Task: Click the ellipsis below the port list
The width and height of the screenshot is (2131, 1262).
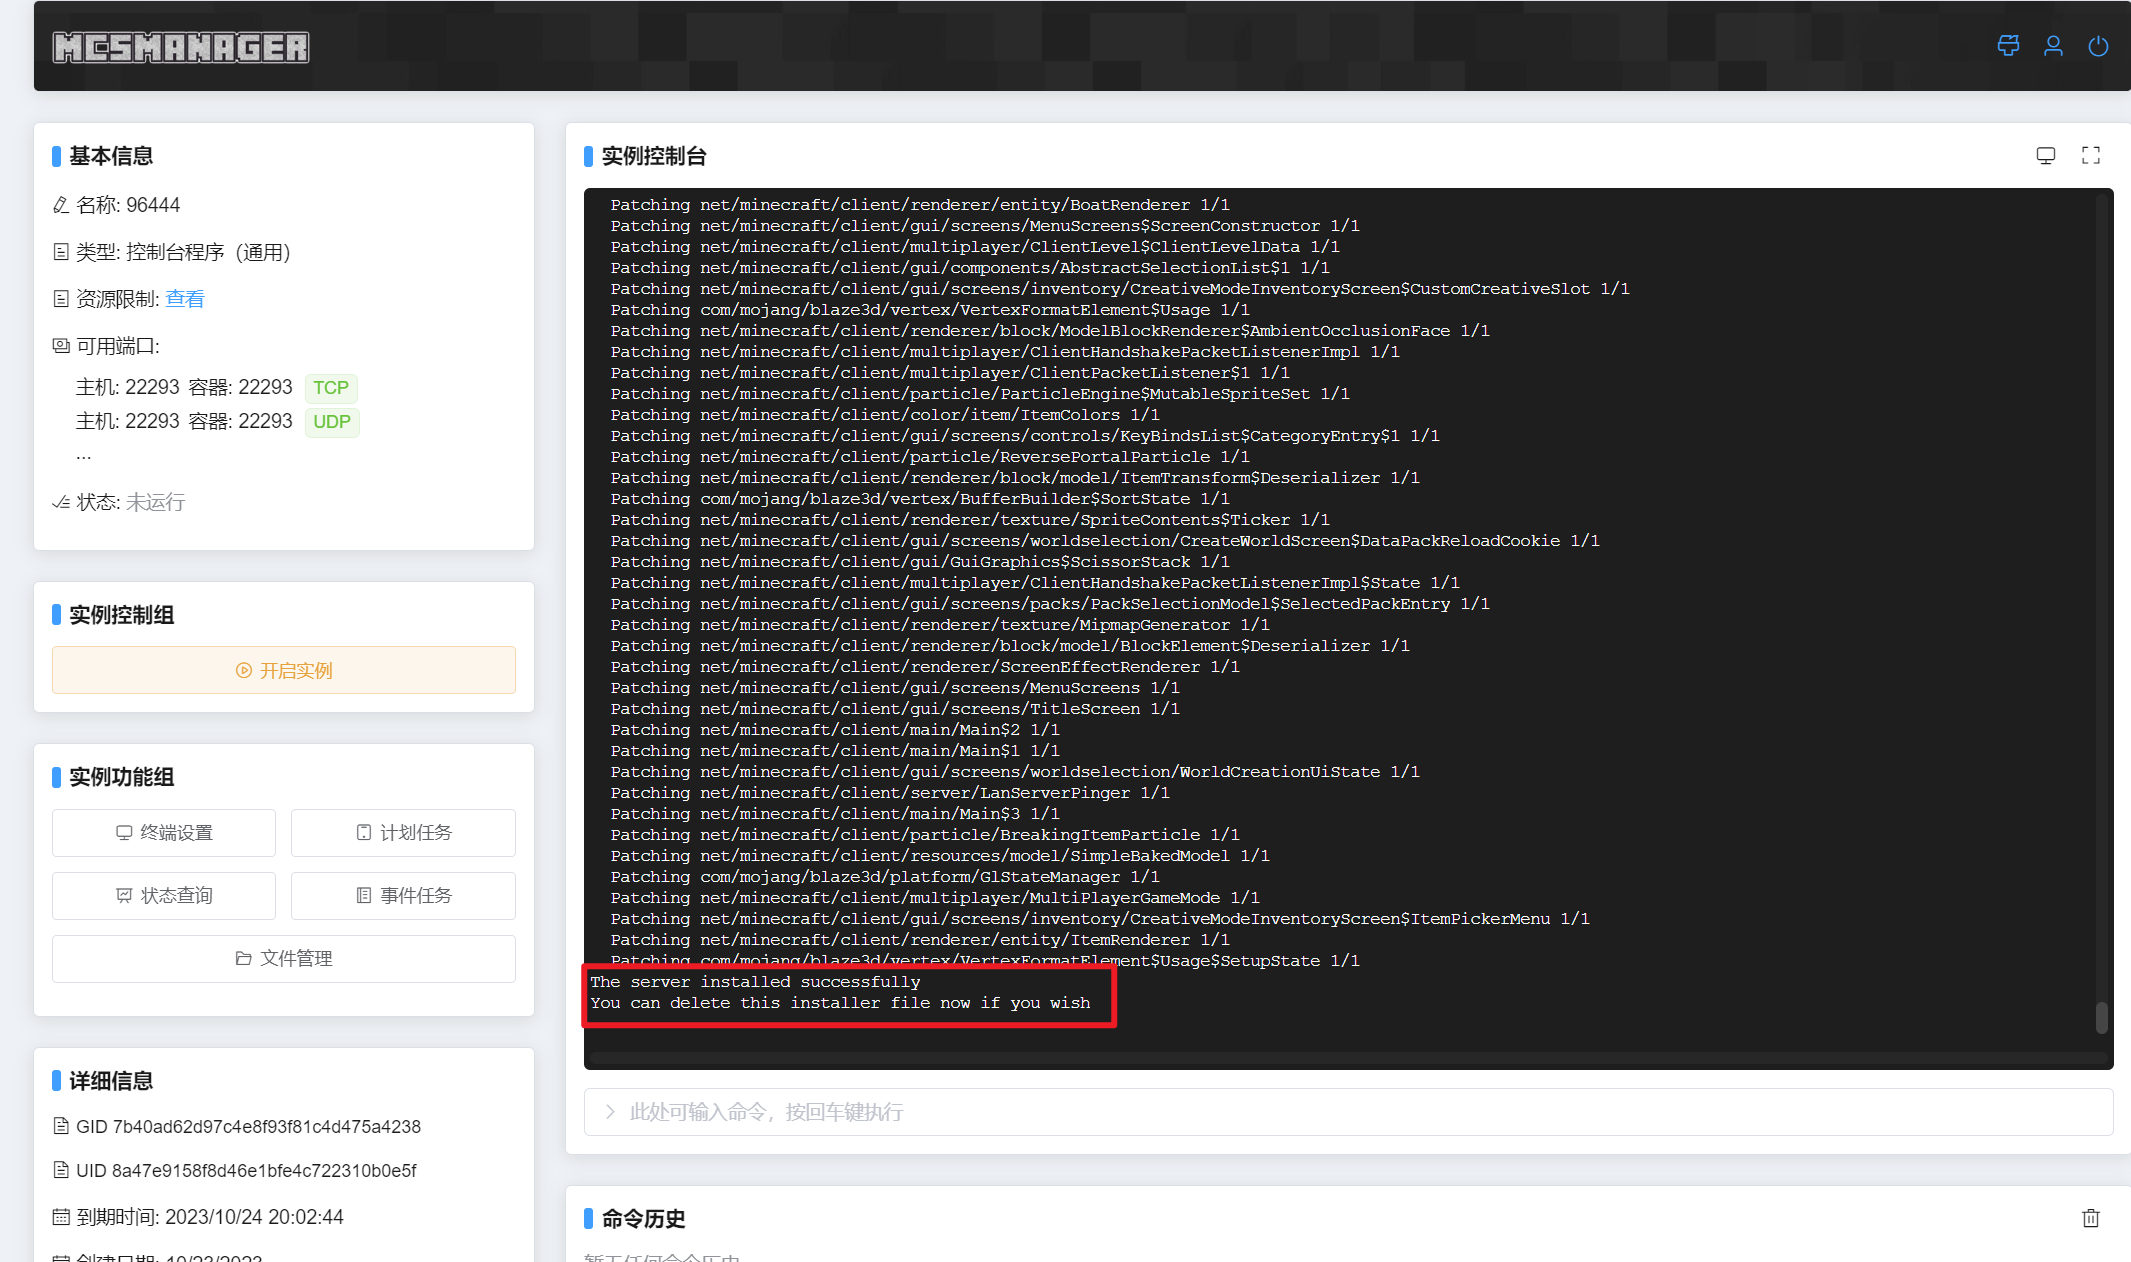Action: (84, 456)
